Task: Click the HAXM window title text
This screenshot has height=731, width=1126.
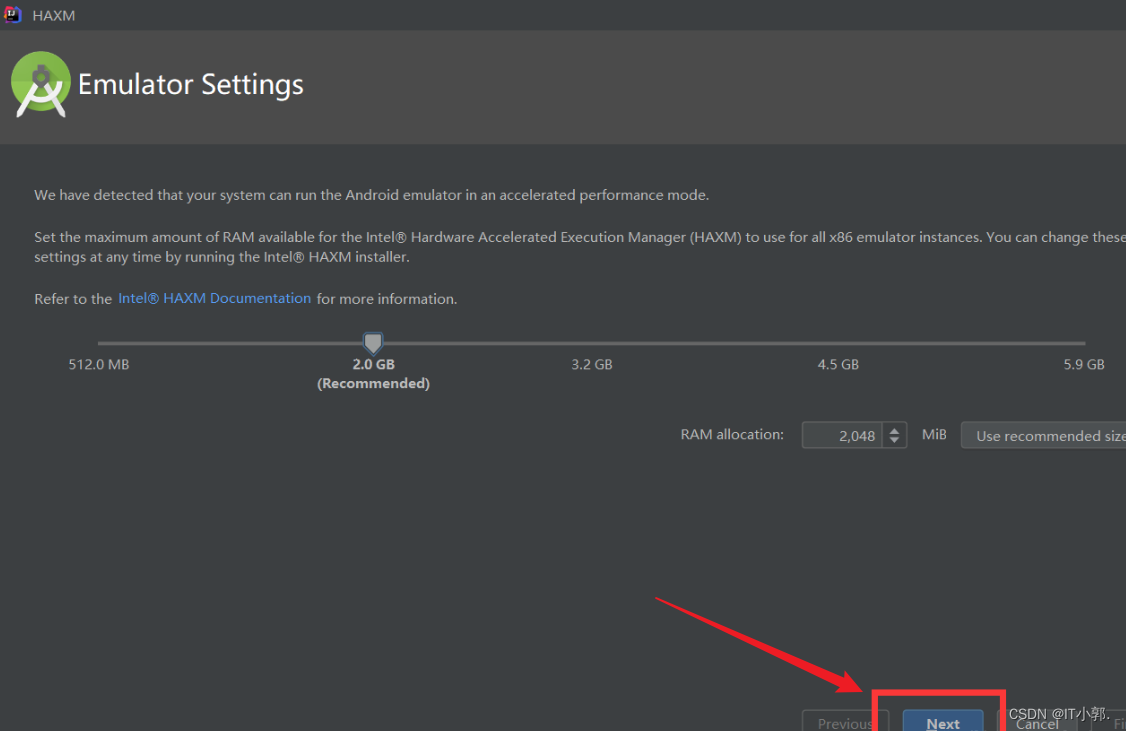Action: click(53, 15)
